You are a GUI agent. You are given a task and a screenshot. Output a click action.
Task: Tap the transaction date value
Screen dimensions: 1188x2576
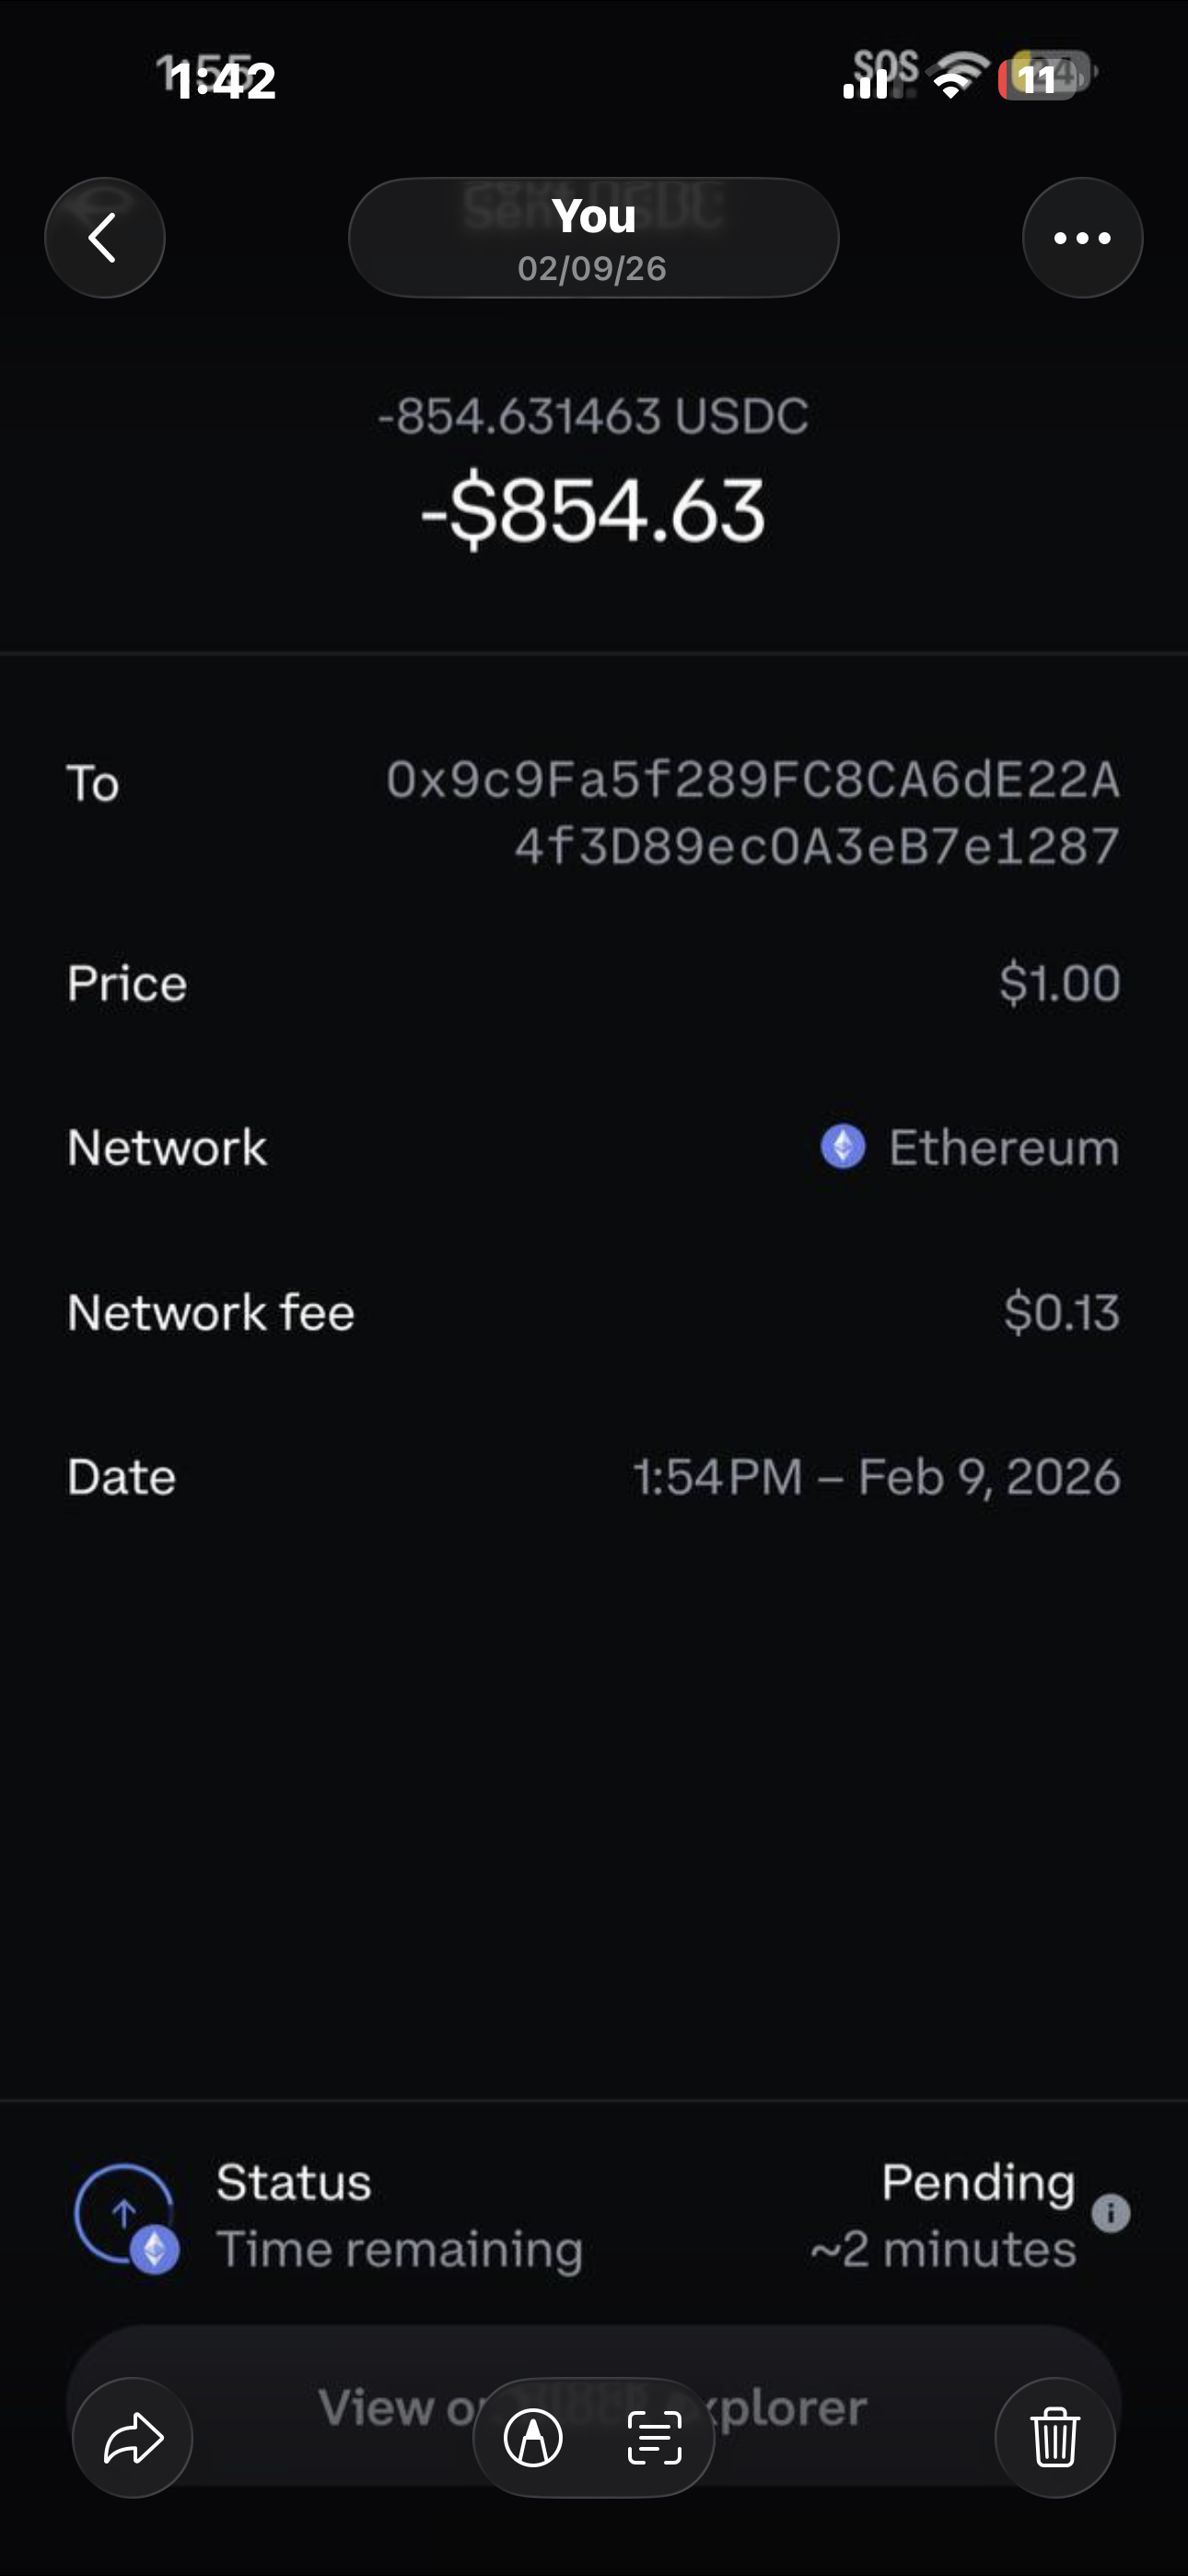coord(876,1477)
